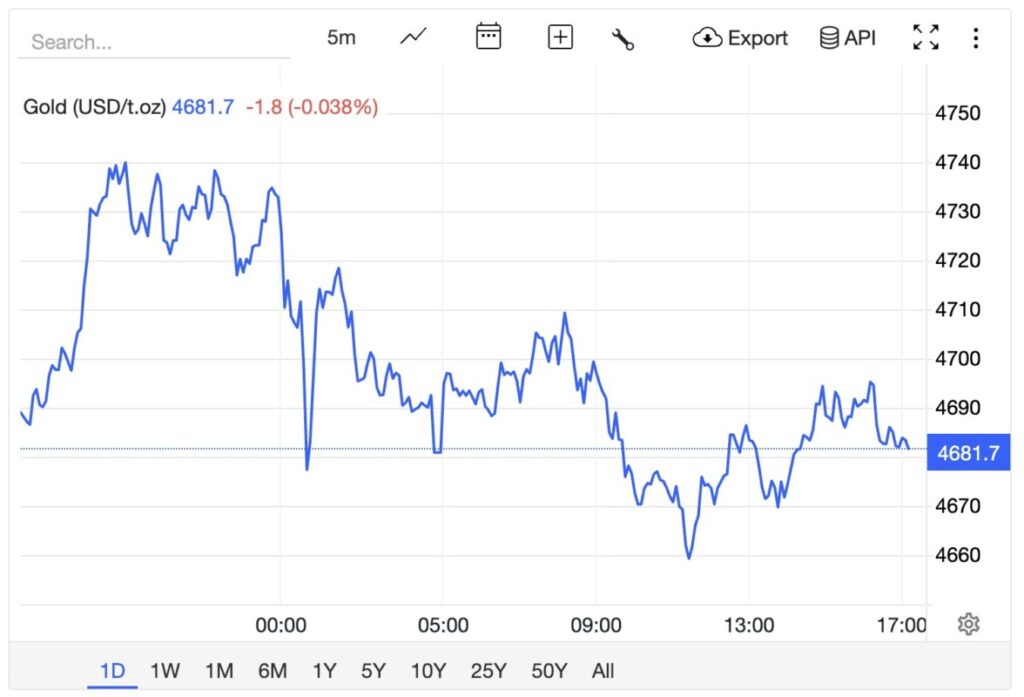Show the 1Y time range
This screenshot has width=1024, height=697.
tap(324, 670)
